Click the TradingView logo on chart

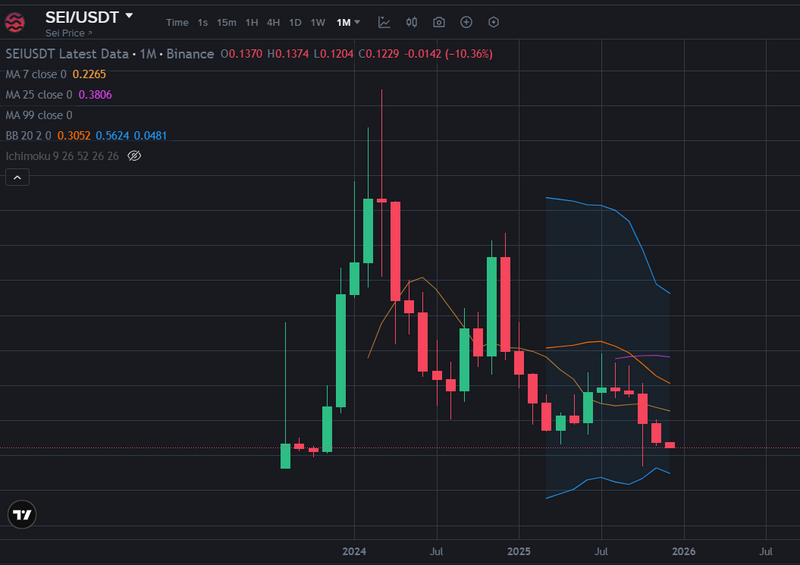[x=21, y=514]
